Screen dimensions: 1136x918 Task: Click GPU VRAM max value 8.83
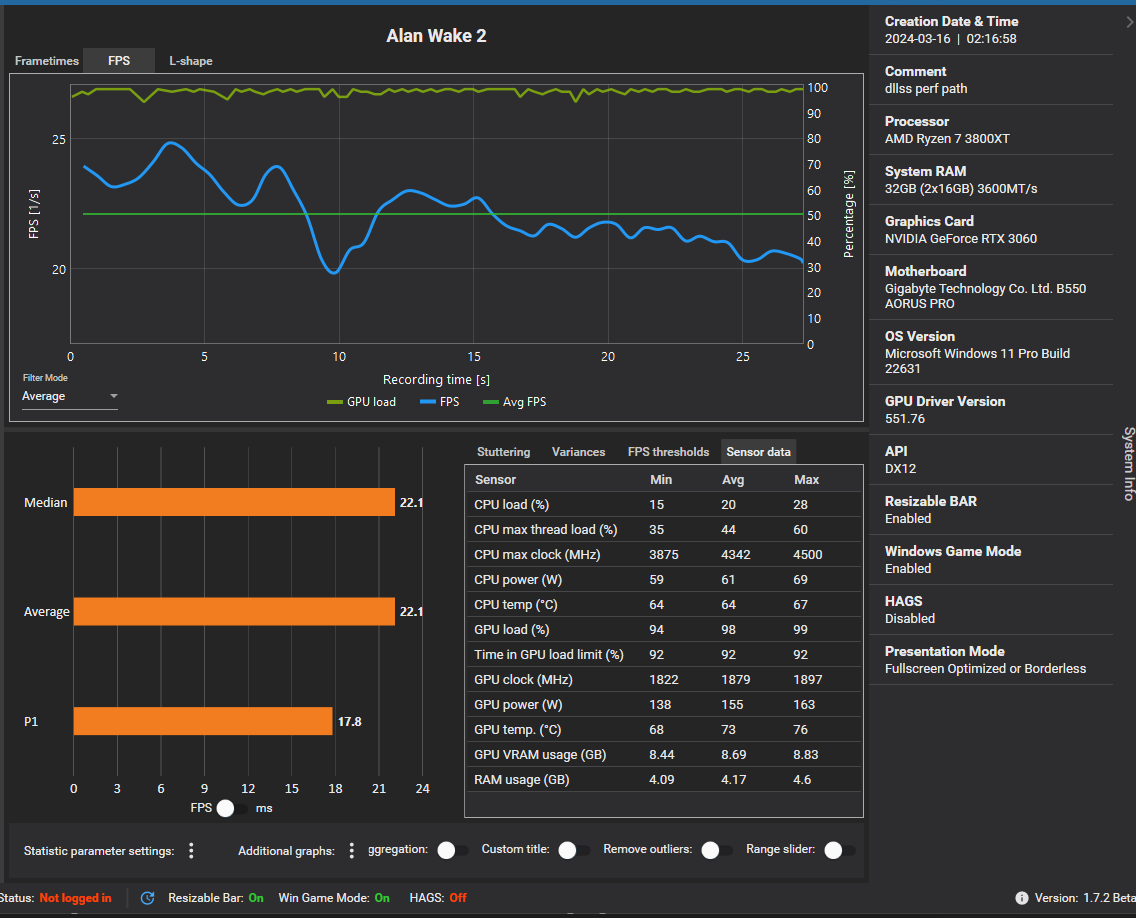coord(806,754)
